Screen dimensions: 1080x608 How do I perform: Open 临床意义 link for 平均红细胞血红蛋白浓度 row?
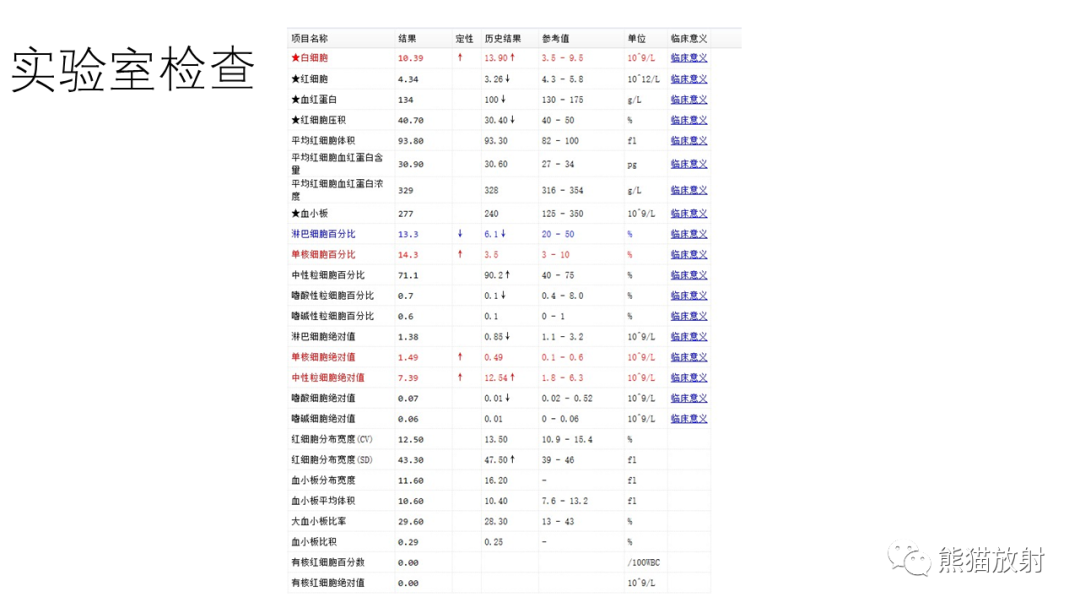click(689, 190)
